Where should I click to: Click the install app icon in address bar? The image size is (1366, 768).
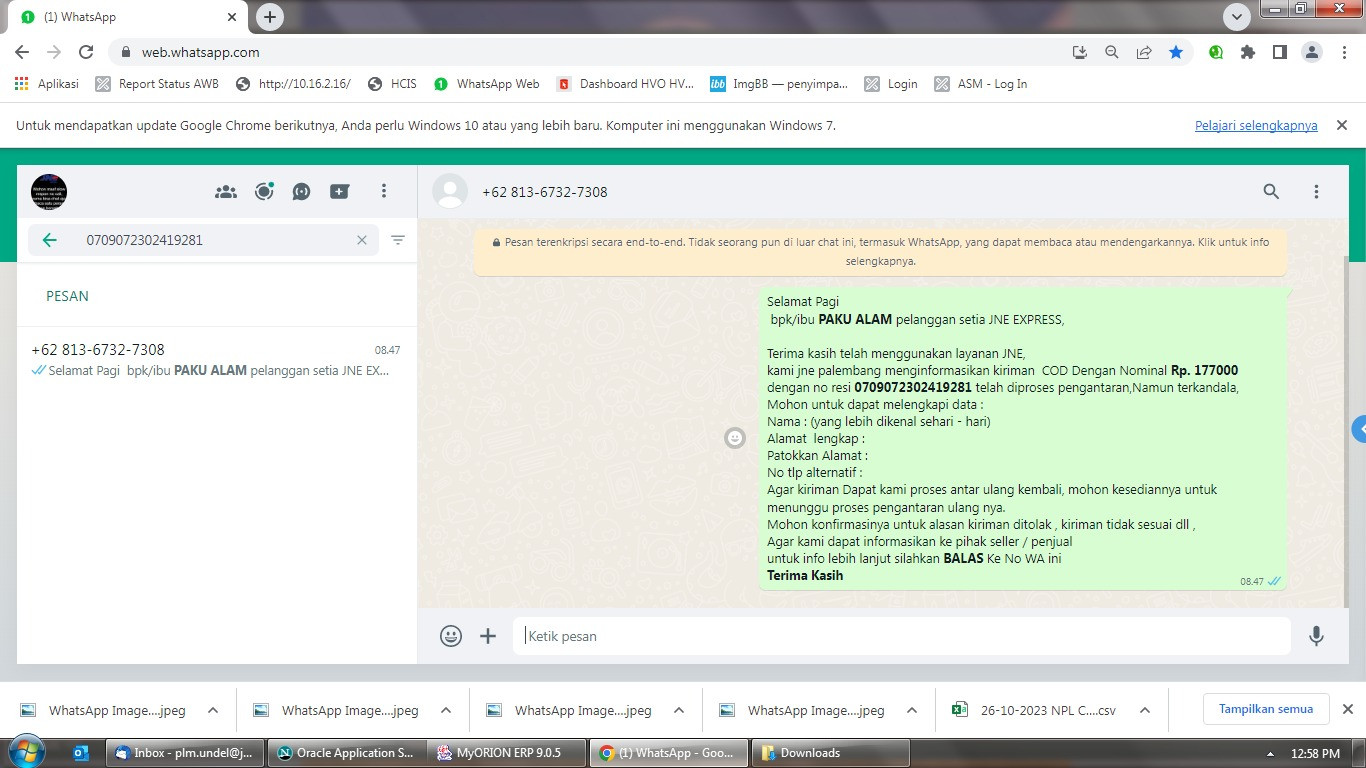click(x=1080, y=52)
